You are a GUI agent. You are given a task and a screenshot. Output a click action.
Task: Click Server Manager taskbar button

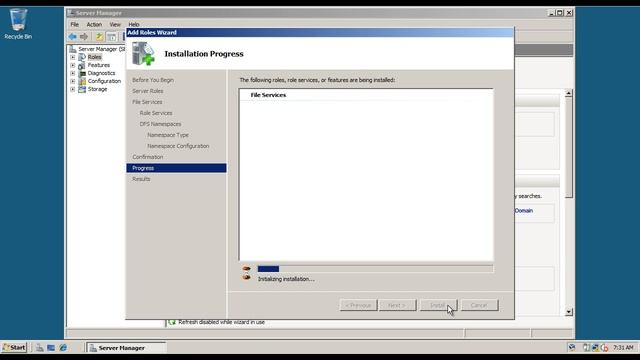point(127,348)
